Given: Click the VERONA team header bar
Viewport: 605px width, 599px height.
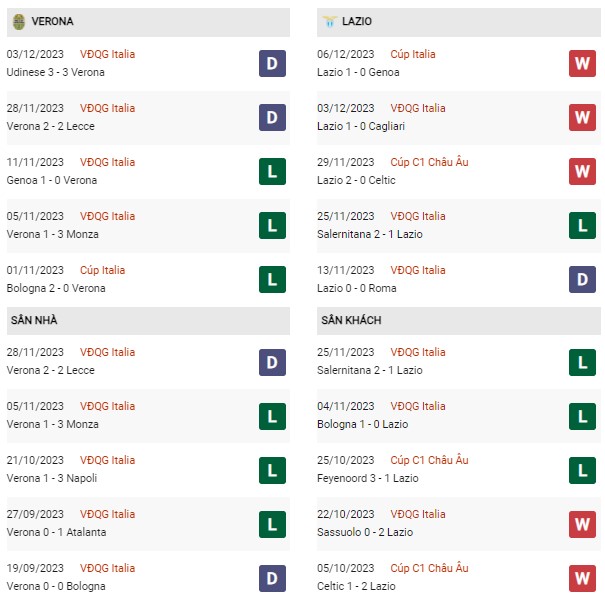Looking at the screenshot, I should point(148,22).
